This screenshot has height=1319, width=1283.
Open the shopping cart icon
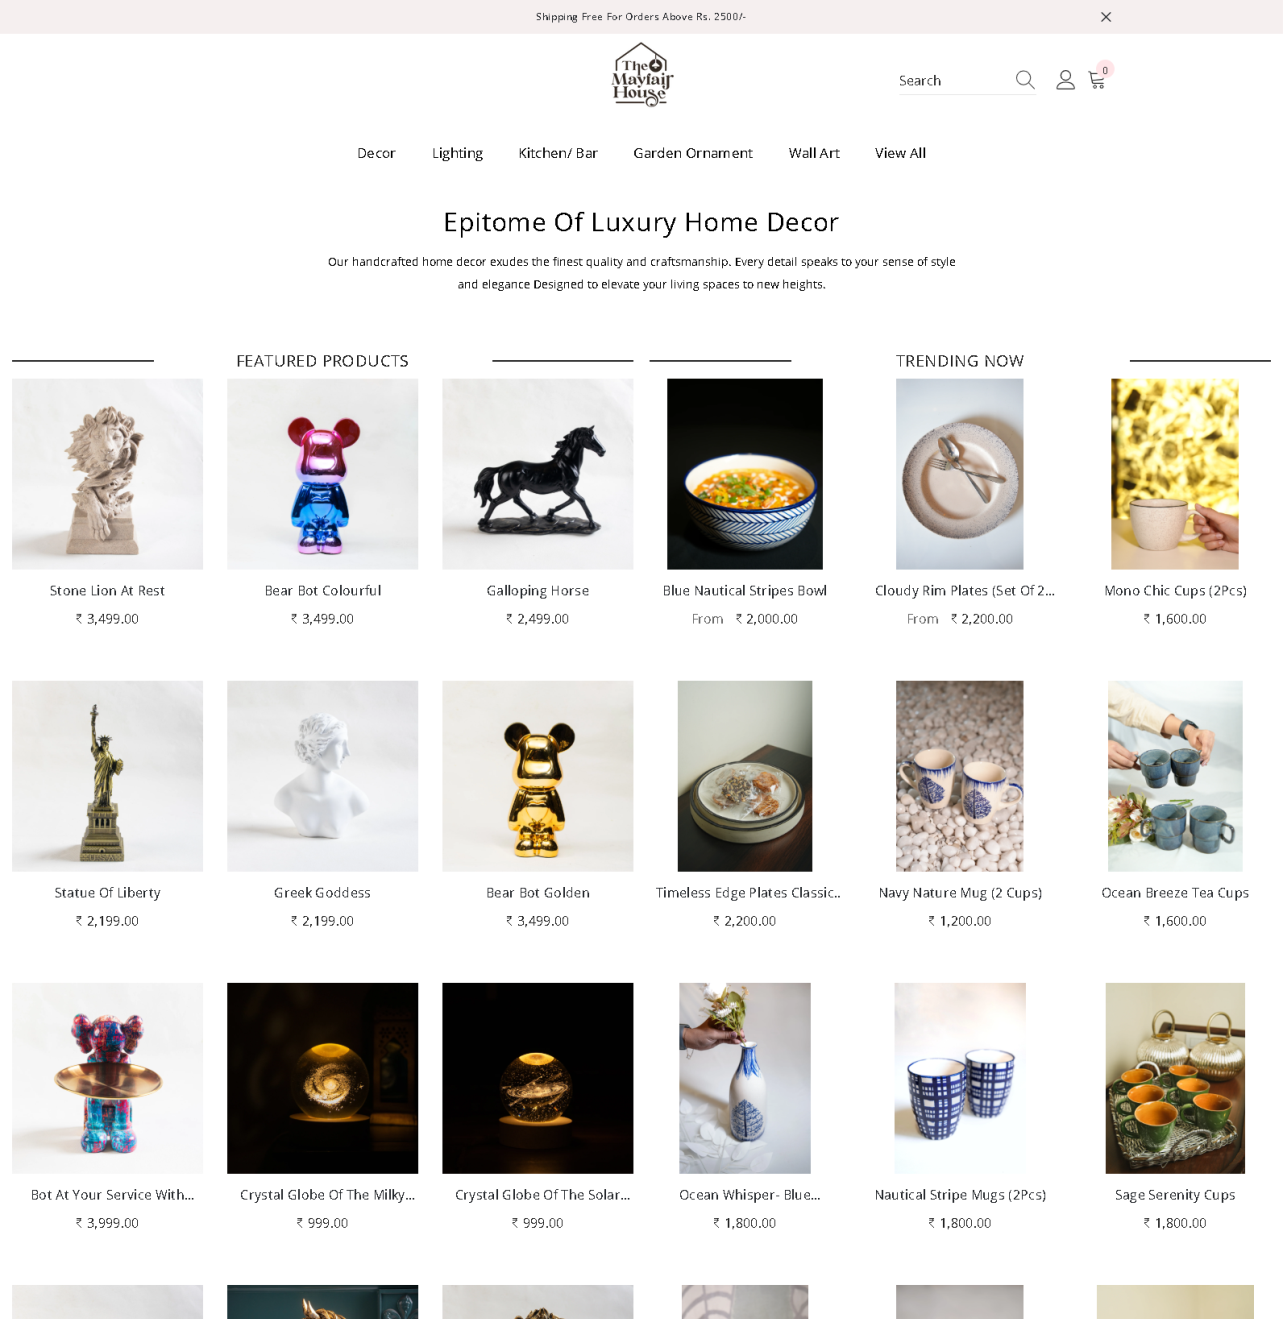[1097, 80]
